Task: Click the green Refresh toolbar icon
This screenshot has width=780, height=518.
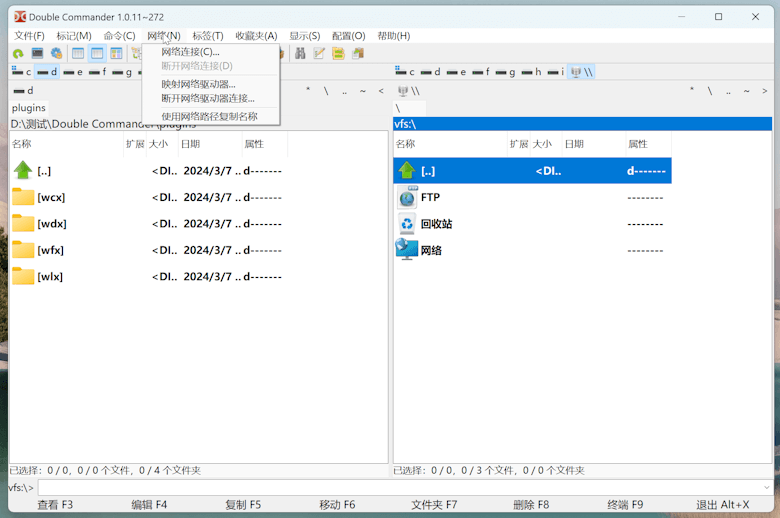Action: tap(18, 53)
